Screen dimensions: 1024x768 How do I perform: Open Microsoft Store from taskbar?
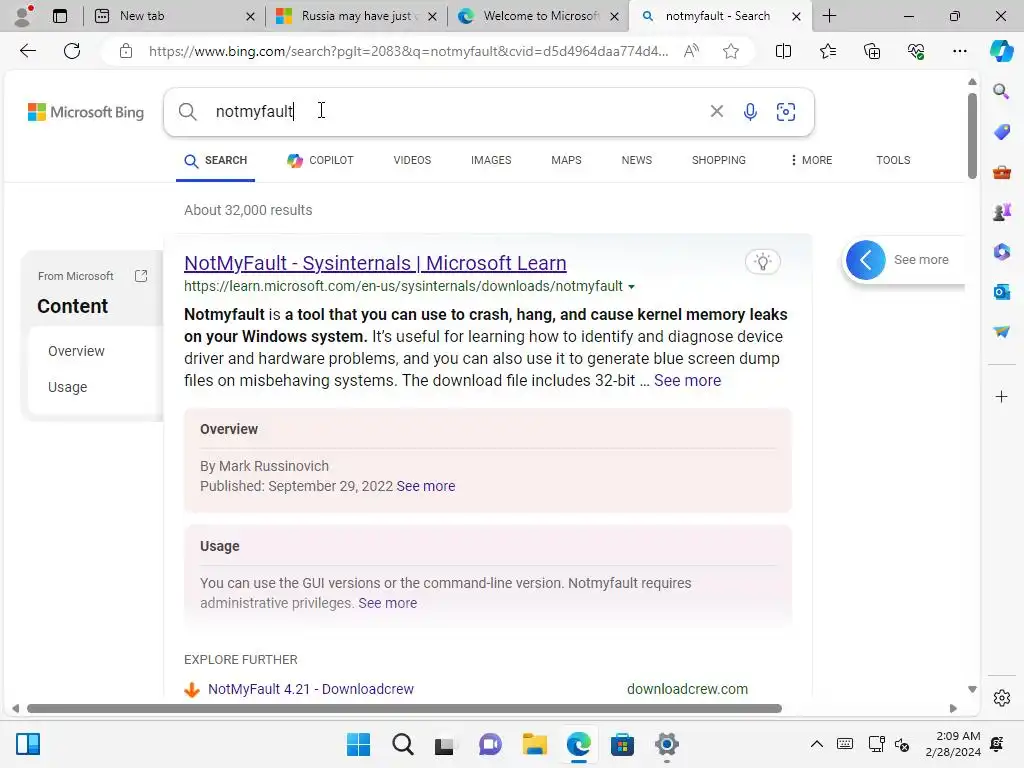click(622, 744)
